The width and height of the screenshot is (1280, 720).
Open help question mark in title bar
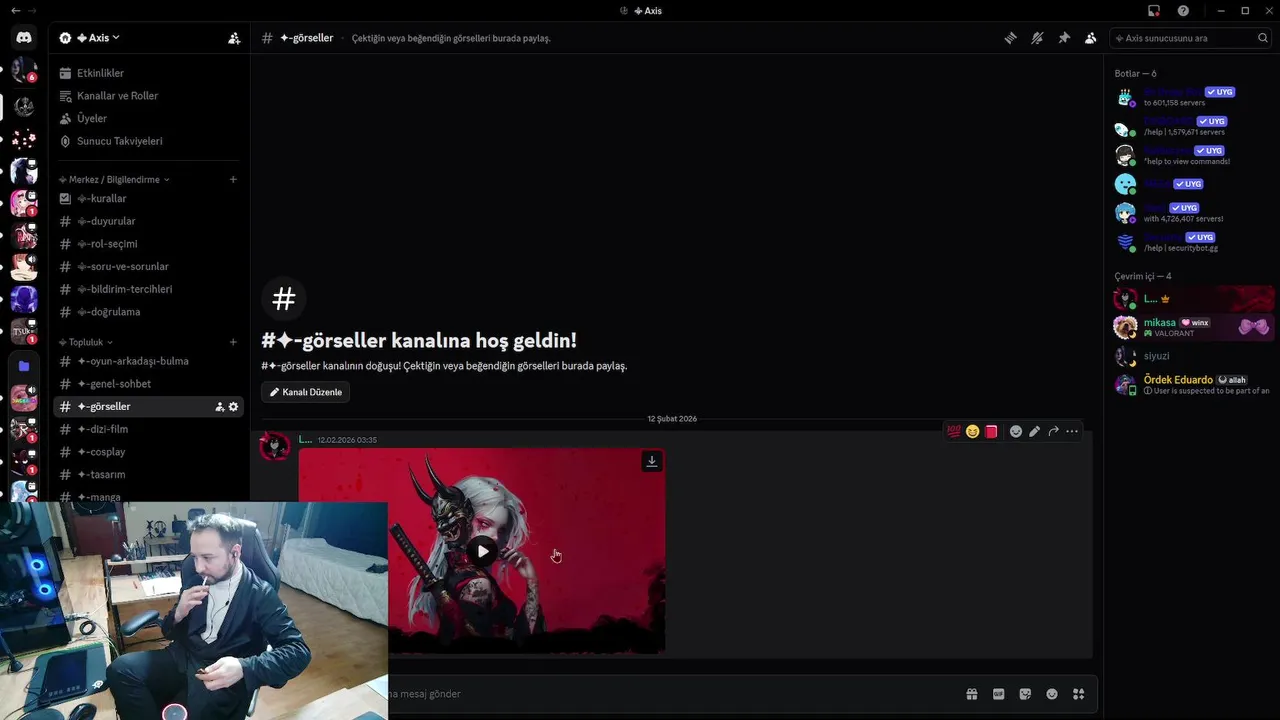(x=1183, y=11)
